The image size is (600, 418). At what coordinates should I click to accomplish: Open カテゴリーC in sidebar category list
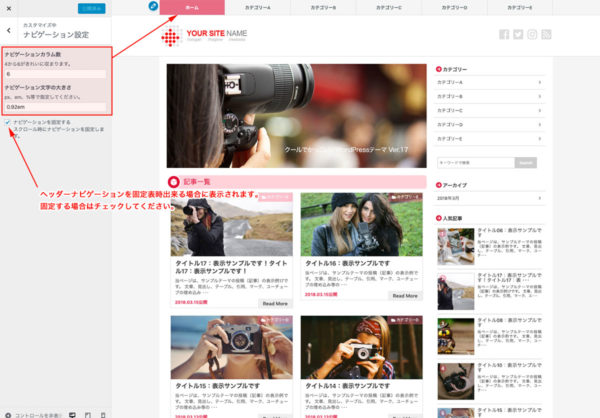click(489, 110)
